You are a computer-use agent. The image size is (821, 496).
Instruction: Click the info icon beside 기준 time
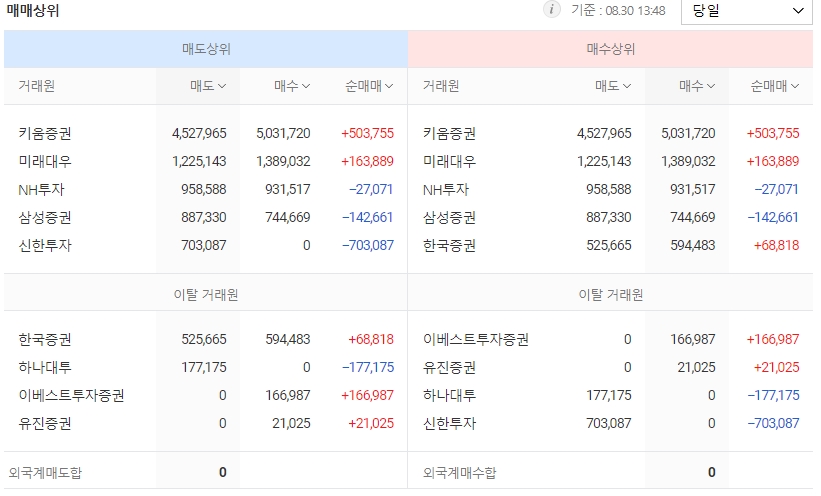pos(551,9)
